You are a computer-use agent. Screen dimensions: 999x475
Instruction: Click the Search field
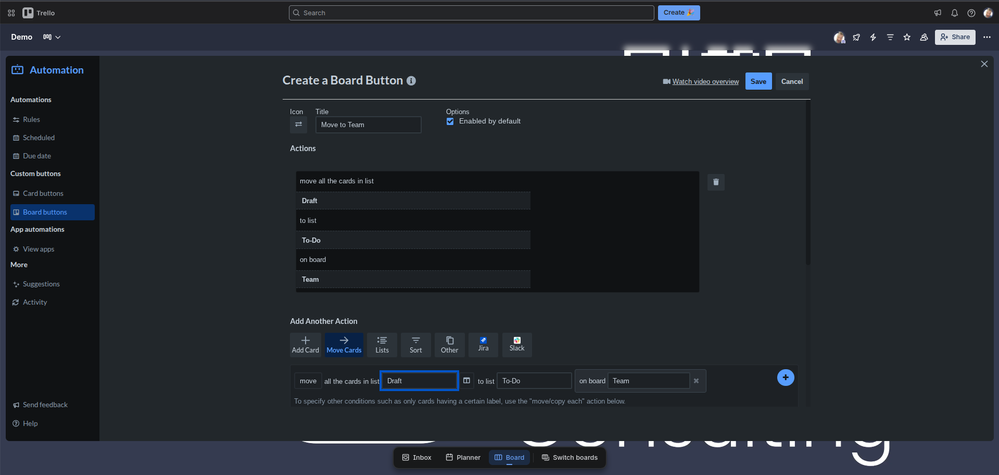coord(471,13)
